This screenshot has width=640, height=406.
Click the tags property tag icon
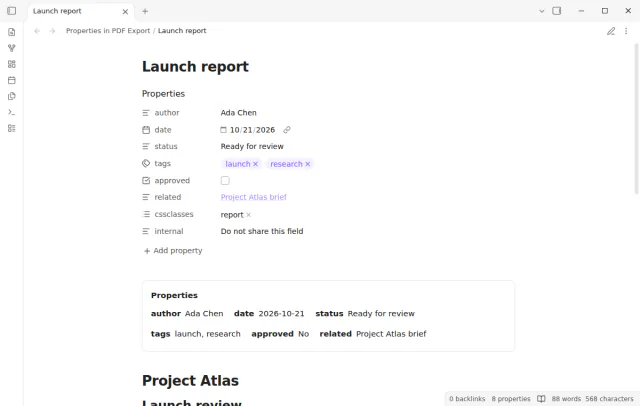coord(146,164)
